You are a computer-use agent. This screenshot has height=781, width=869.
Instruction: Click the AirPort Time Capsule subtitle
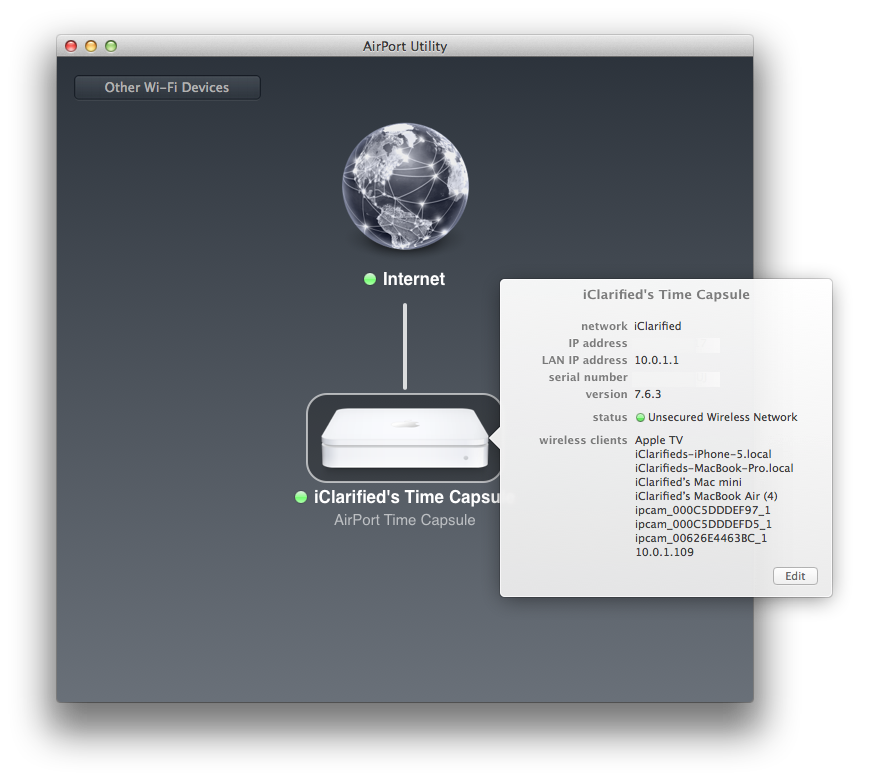pyautogui.click(x=404, y=520)
